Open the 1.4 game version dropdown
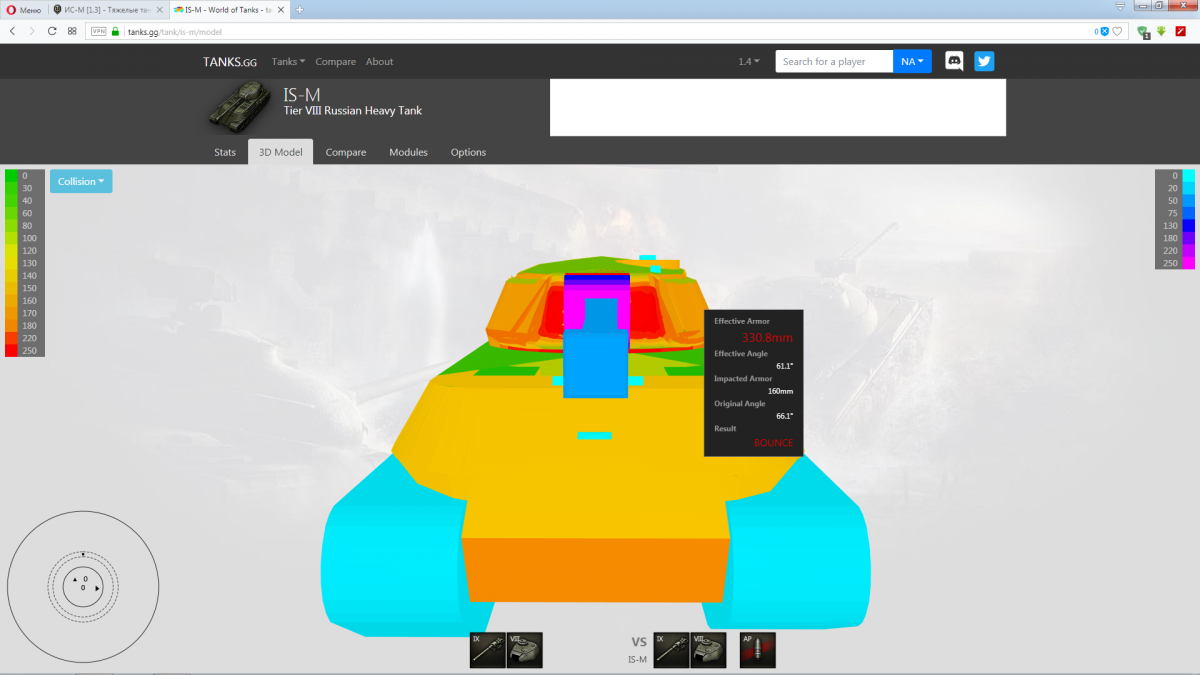Screen dimensions: 1200x675 [x=749, y=61]
